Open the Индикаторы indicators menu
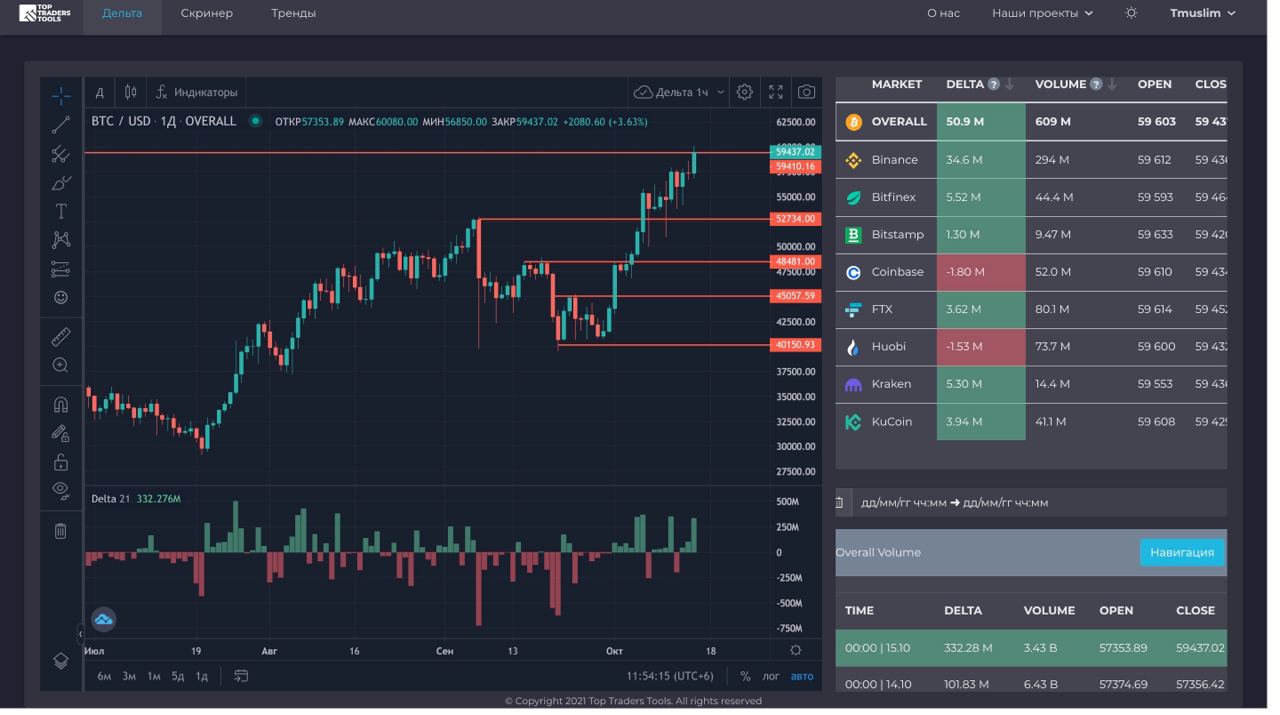The height and width of the screenshot is (715, 1280). (197, 92)
